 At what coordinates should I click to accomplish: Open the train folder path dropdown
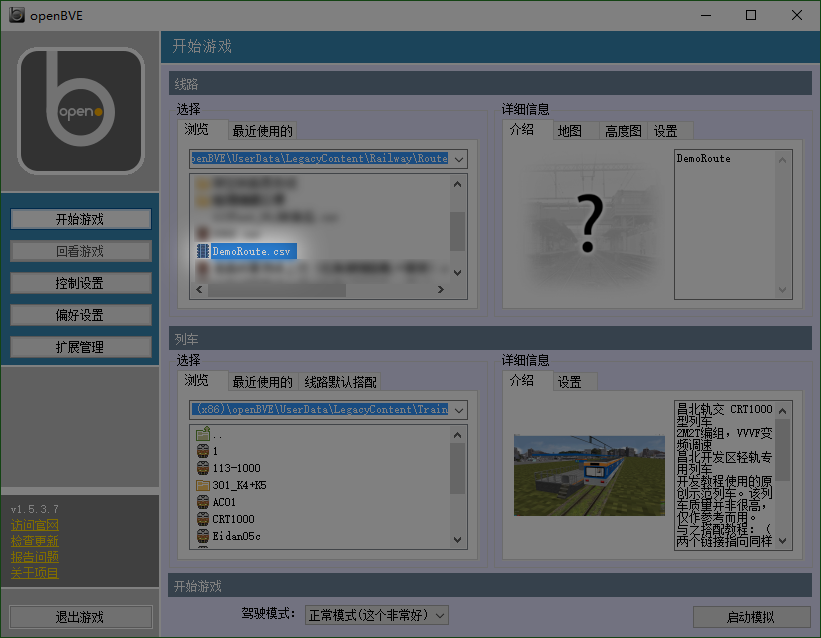coord(458,409)
